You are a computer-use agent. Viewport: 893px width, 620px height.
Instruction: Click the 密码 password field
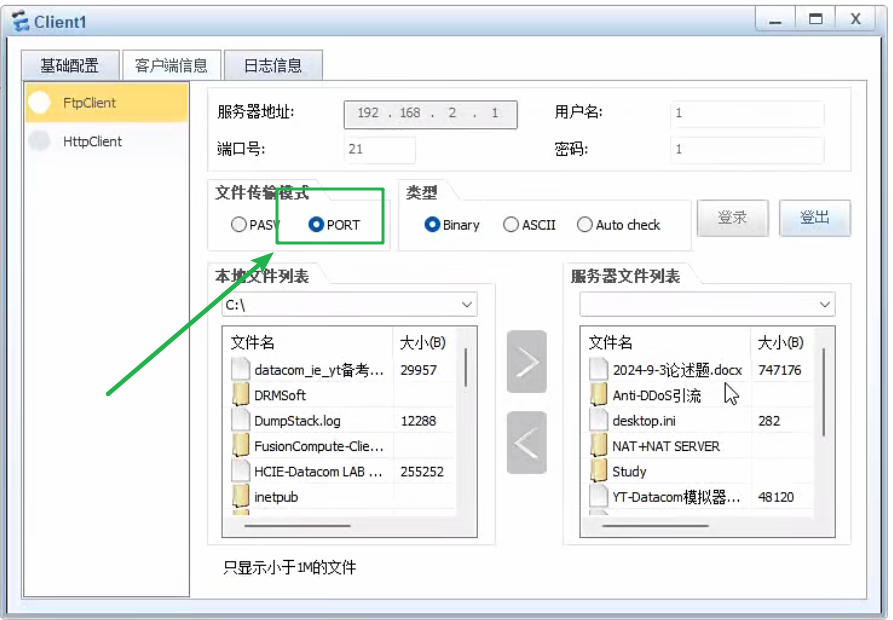pos(747,150)
